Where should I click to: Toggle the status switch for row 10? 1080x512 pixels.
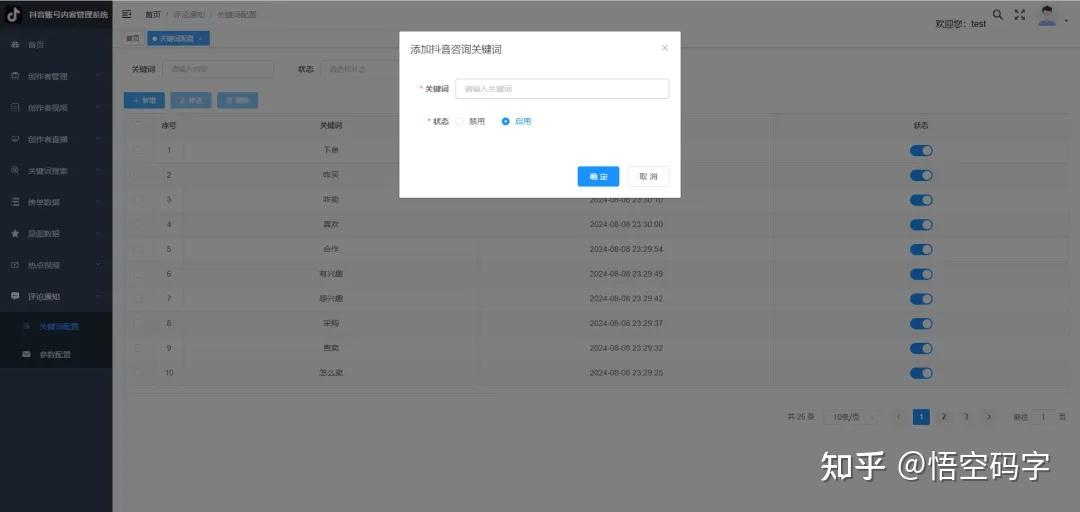921,373
